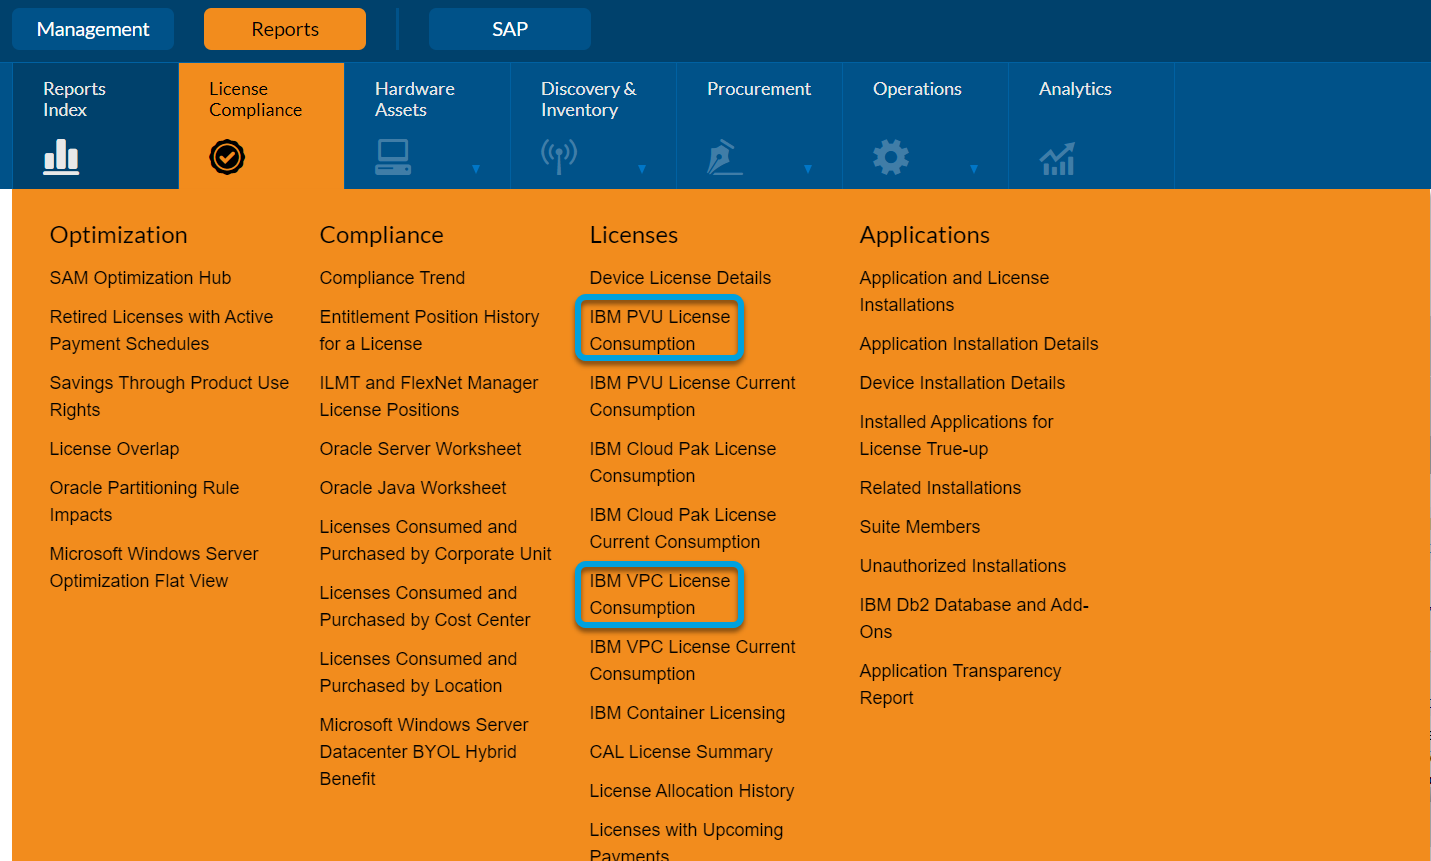Open CAL License Summary report

click(681, 752)
